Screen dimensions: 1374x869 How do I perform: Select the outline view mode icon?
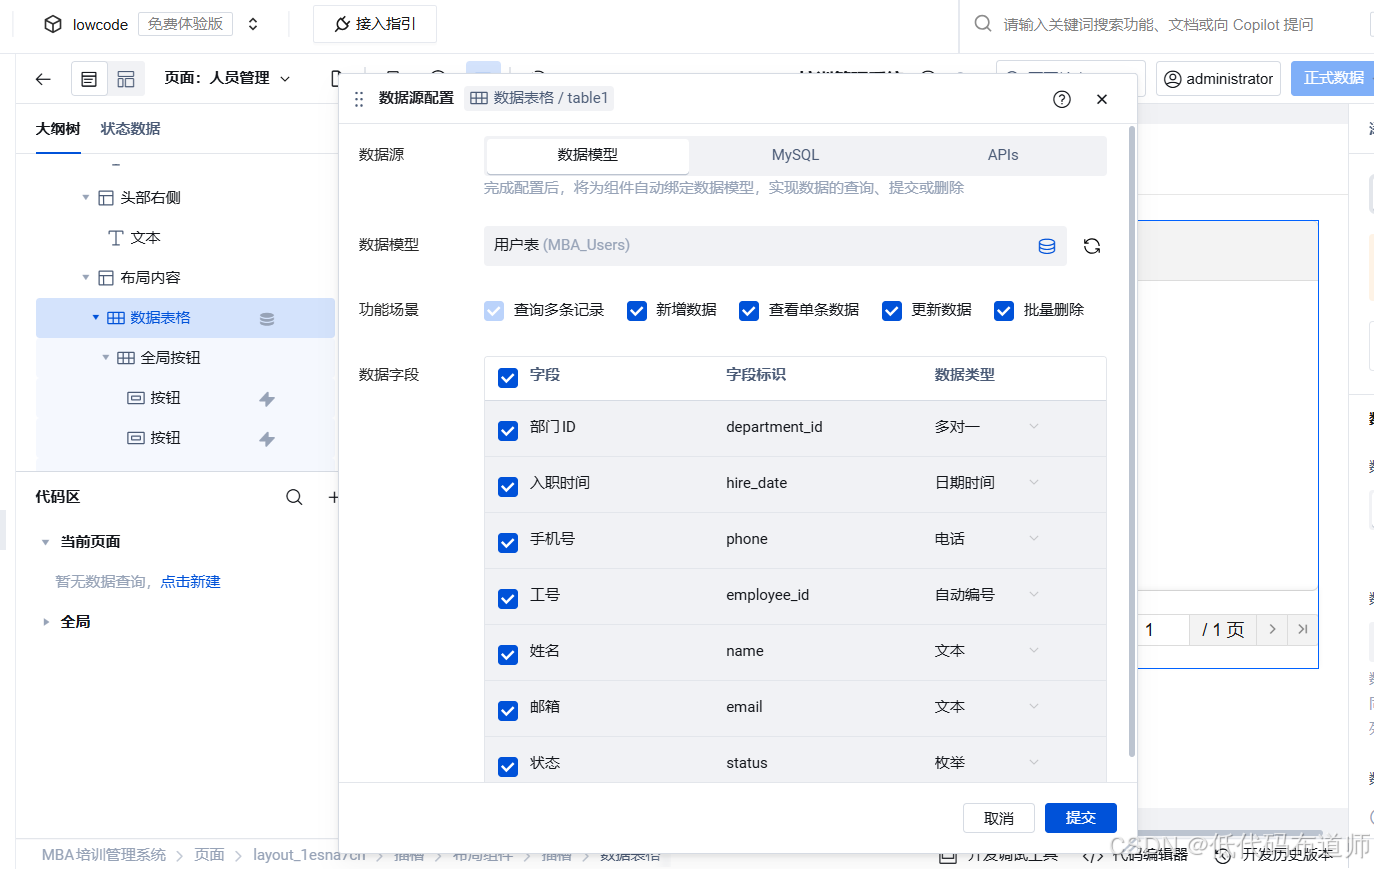(89, 78)
